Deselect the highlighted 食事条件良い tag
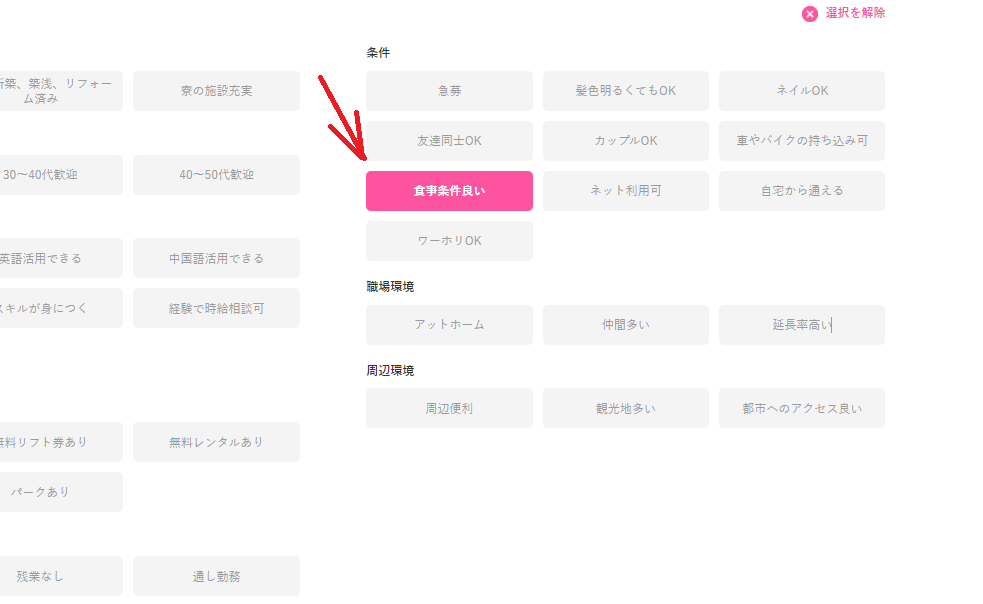This screenshot has height=604, width=983. [x=449, y=191]
